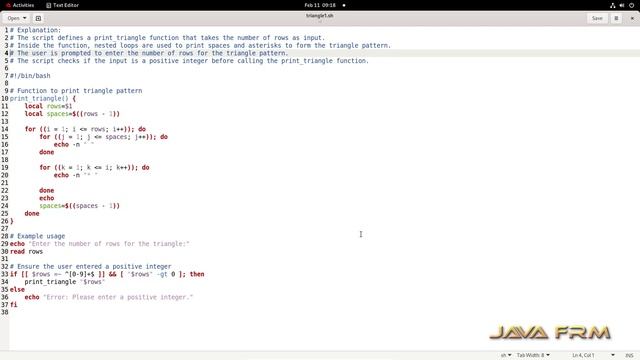The width and height of the screenshot is (640, 360).
Task: Click the '# Function to print triangle pattern' comment
Action: pos(76,91)
